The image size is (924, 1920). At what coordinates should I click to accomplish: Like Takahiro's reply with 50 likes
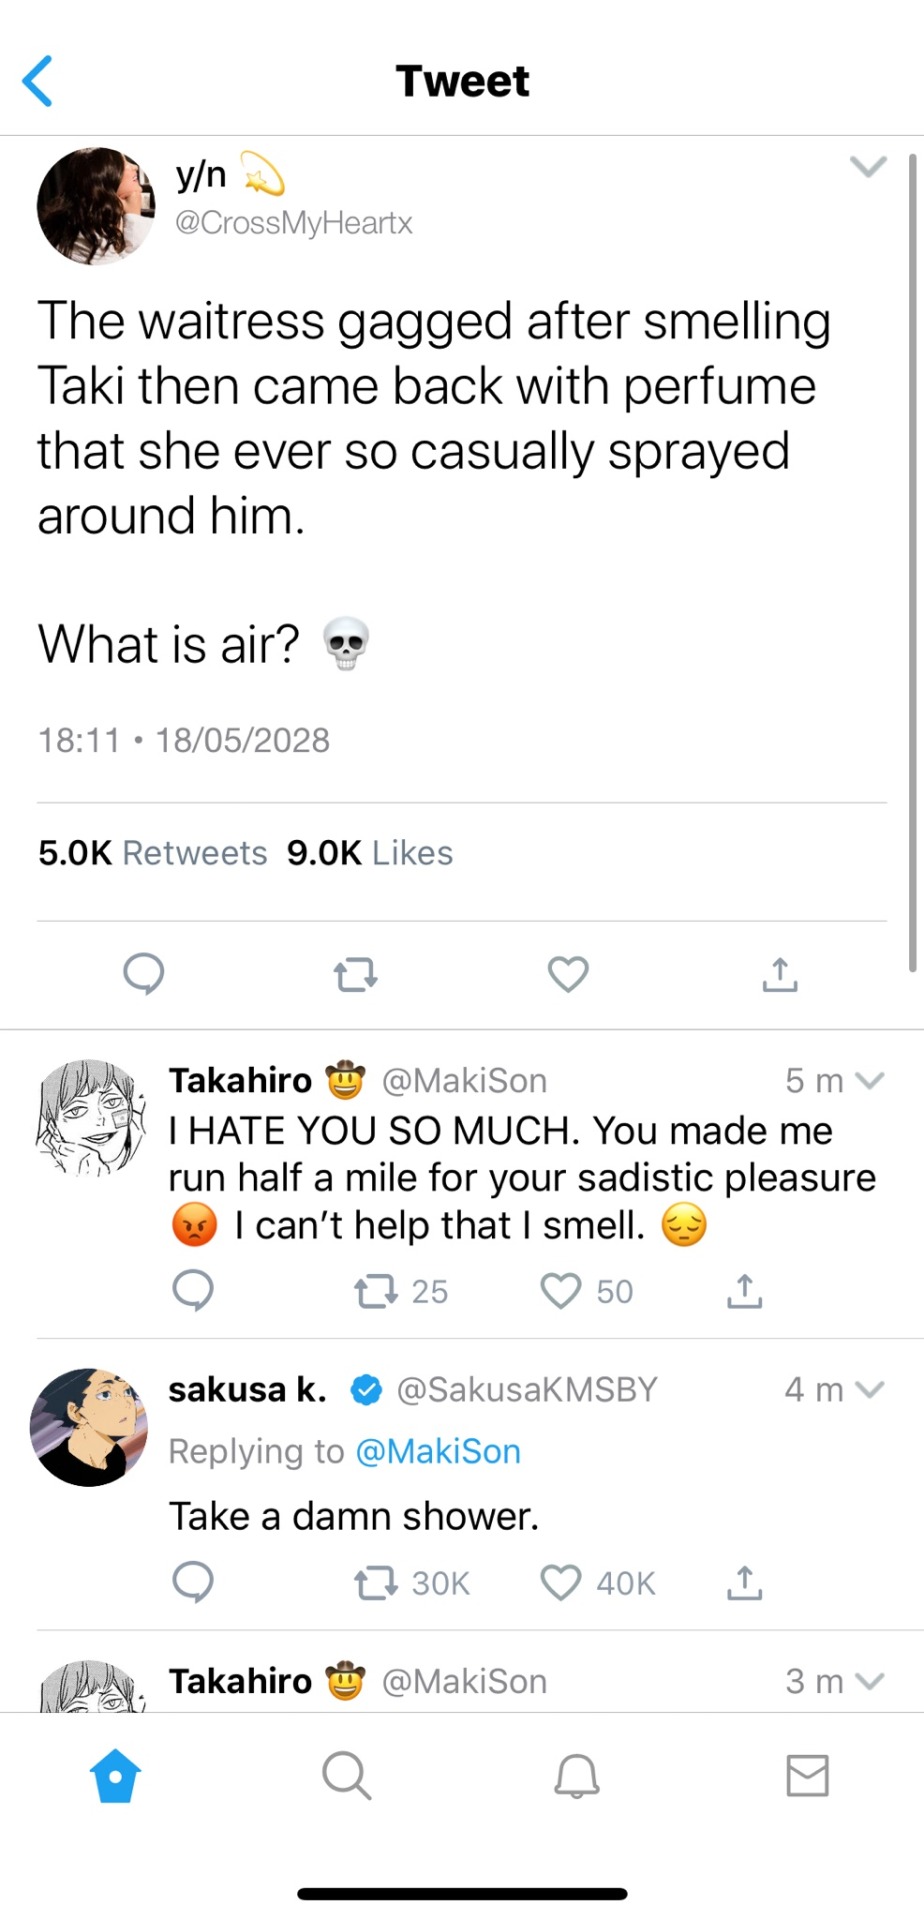[x=561, y=1291]
